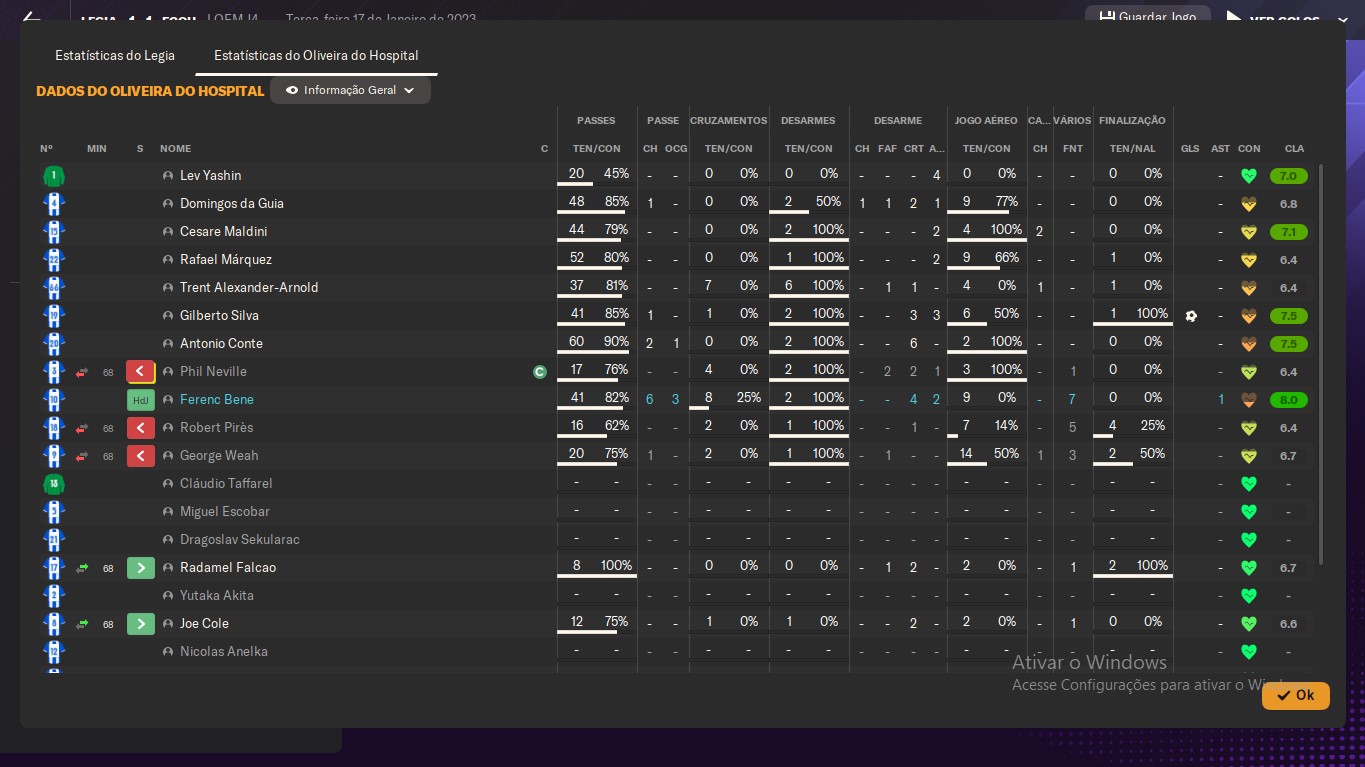Click Radamel Falcao's green swap arrows icon

(x=82, y=568)
